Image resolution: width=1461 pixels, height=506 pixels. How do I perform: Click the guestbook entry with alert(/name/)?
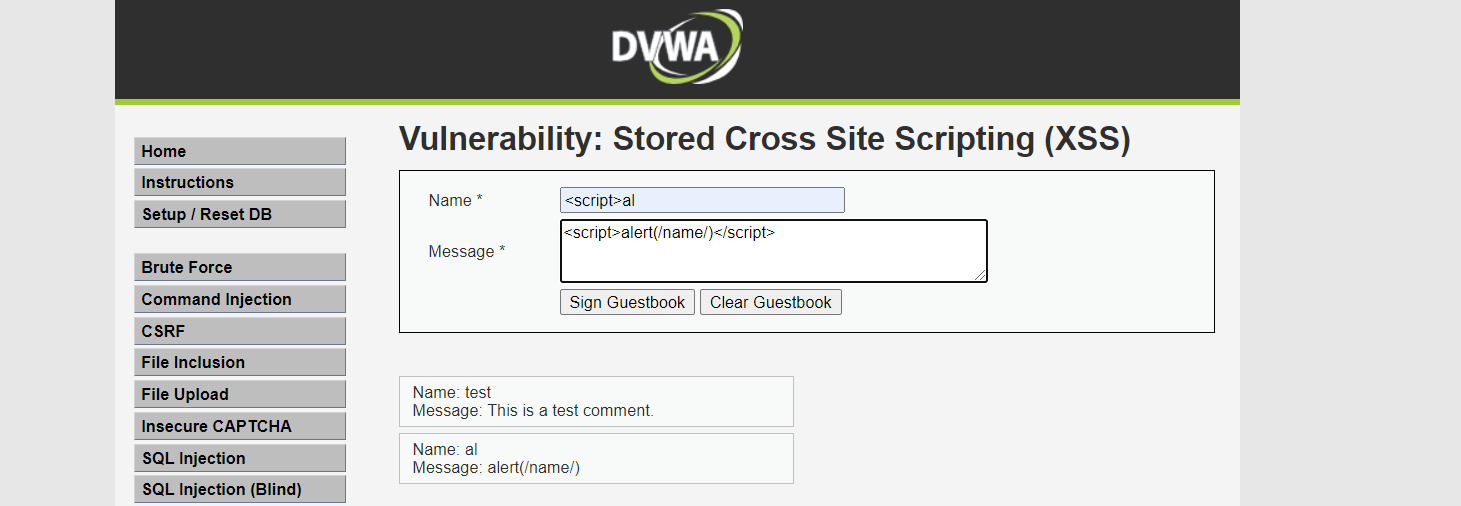(596, 458)
